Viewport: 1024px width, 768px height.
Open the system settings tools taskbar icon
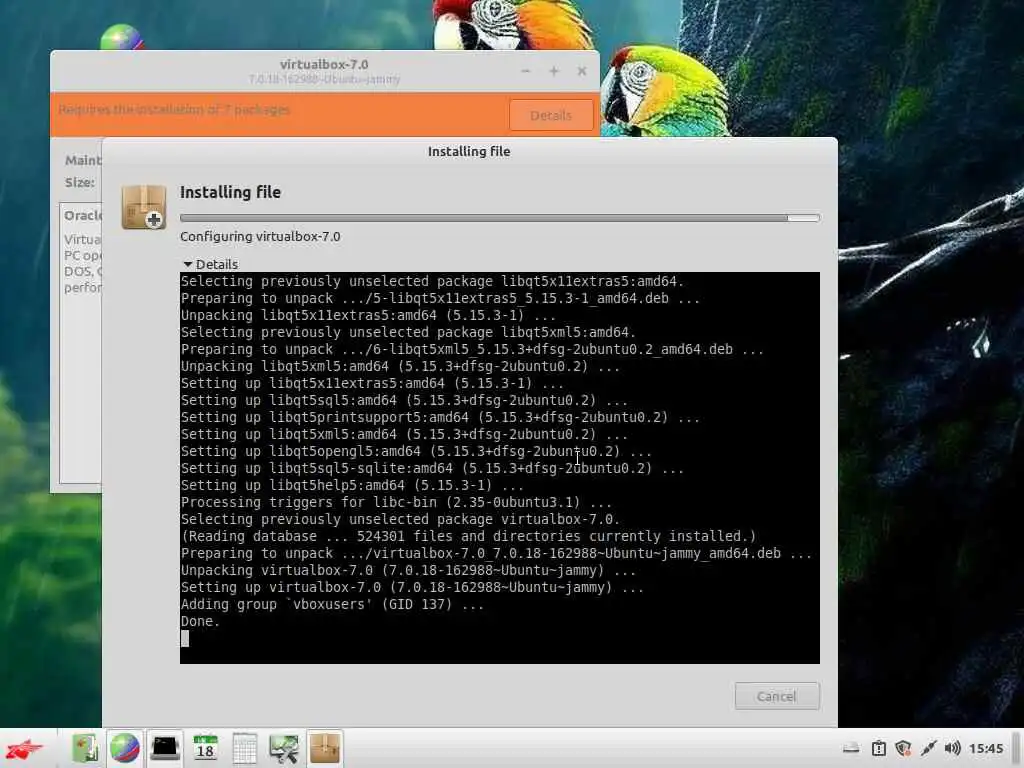tap(283, 748)
